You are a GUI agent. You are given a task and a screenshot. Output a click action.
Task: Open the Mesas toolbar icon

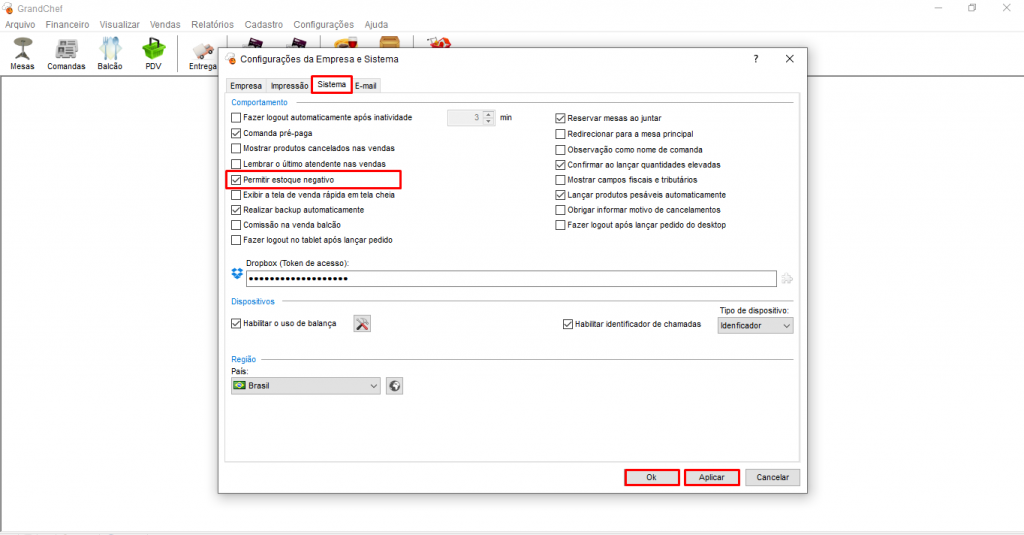tap(22, 52)
